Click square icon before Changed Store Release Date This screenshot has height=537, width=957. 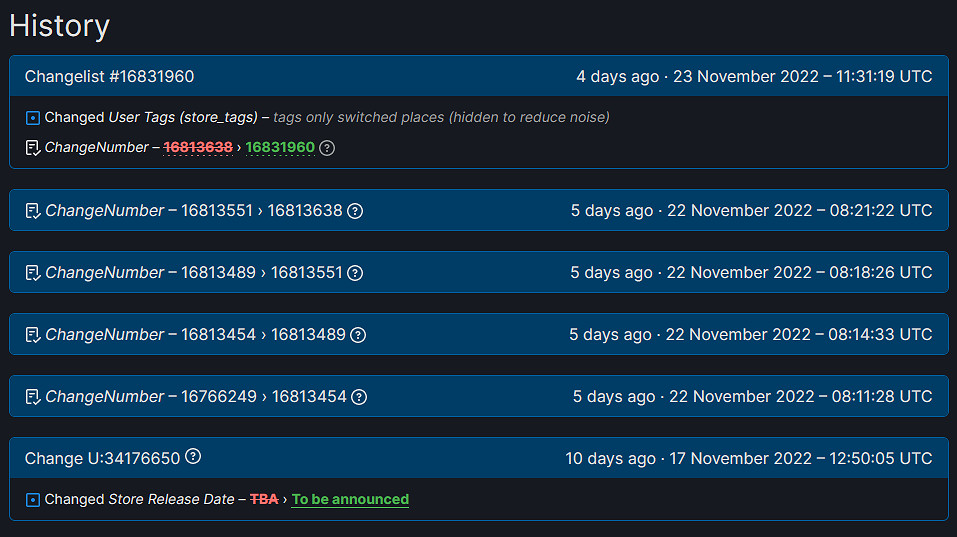click(32, 500)
